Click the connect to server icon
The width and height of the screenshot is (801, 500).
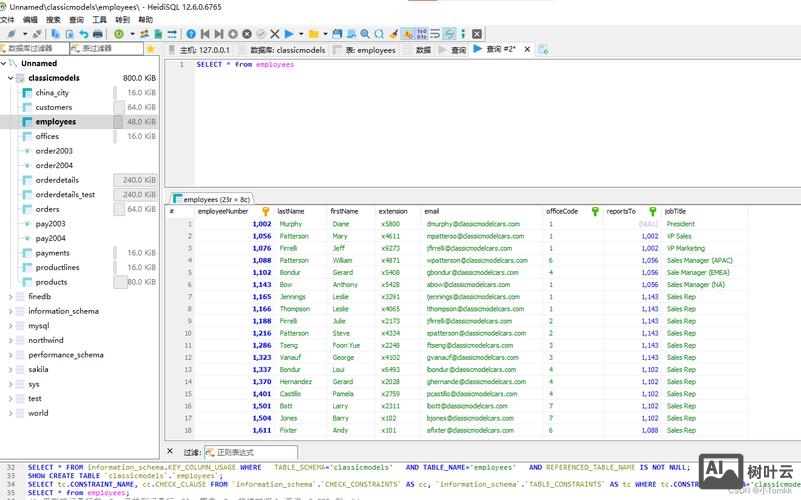coord(12,34)
